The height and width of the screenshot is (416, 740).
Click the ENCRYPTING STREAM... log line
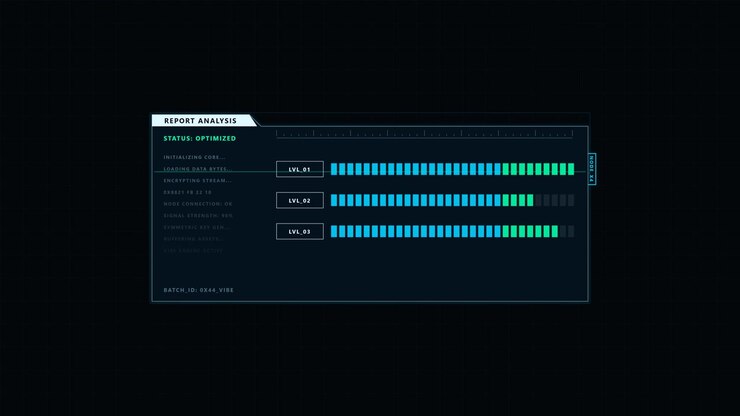[197, 181]
